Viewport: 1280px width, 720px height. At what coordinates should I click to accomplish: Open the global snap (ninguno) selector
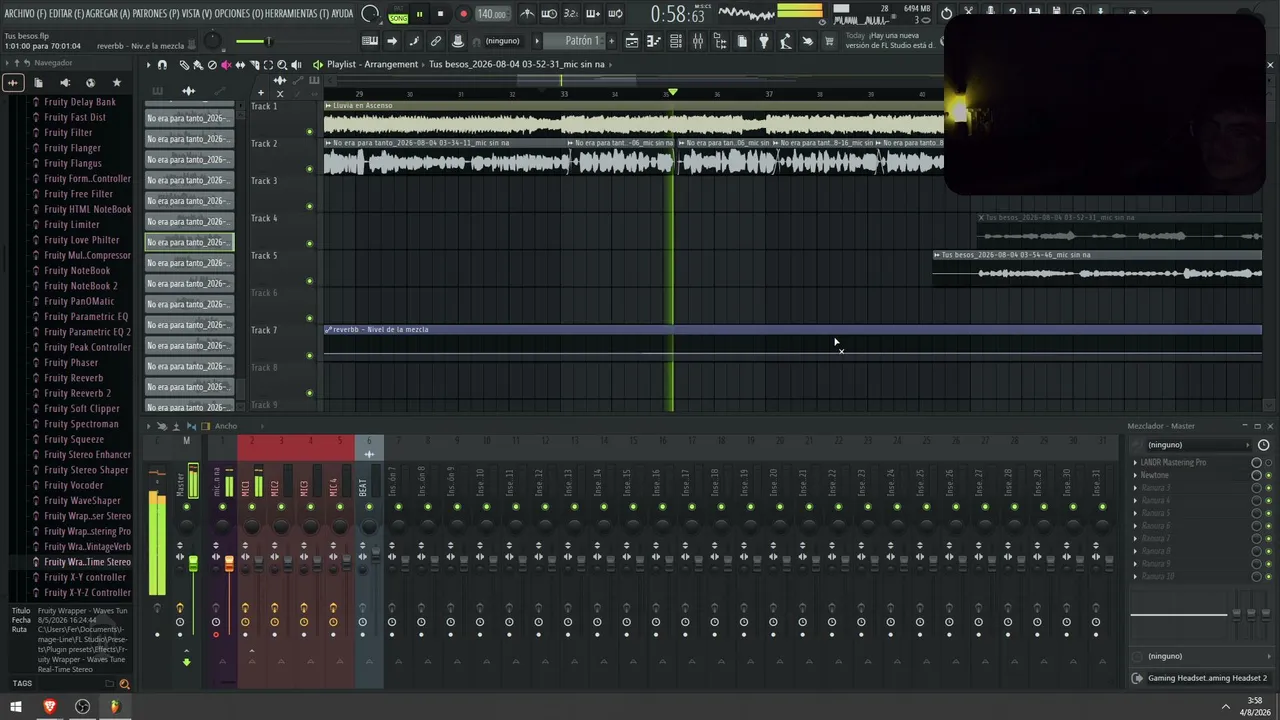click(x=503, y=41)
